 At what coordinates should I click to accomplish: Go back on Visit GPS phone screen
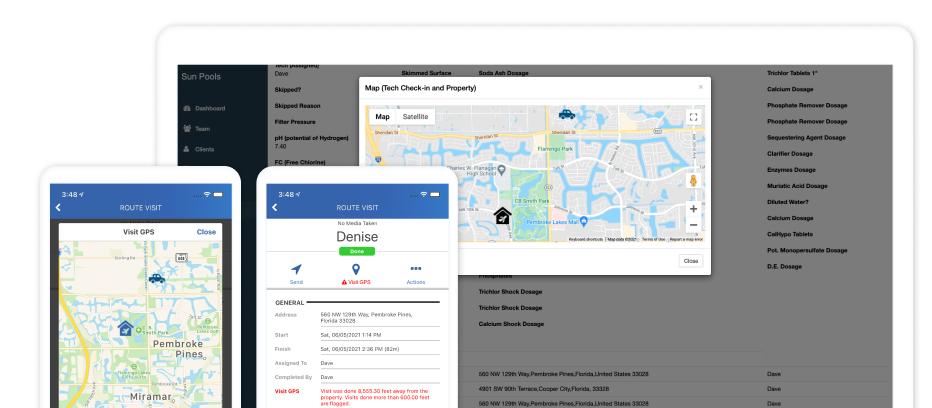58,208
